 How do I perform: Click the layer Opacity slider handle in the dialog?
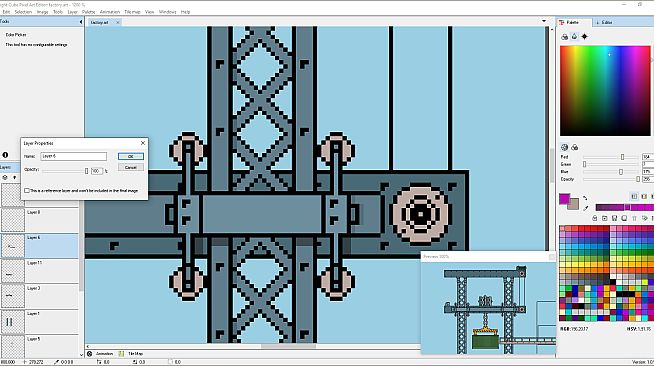pos(87,171)
